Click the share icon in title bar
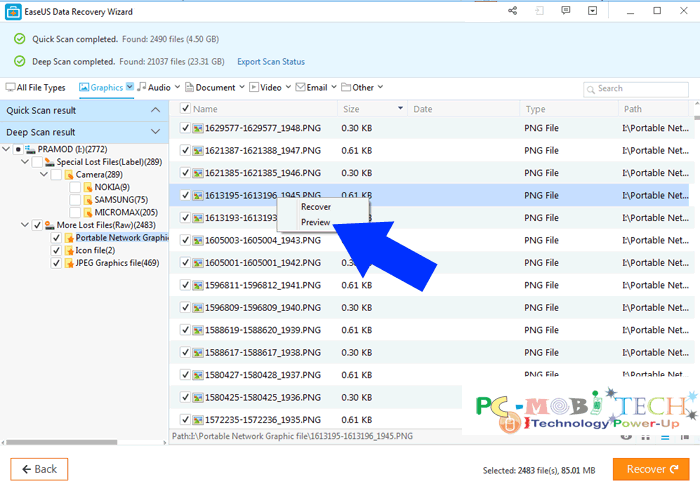The width and height of the screenshot is (700, 491). coord(512,11)
